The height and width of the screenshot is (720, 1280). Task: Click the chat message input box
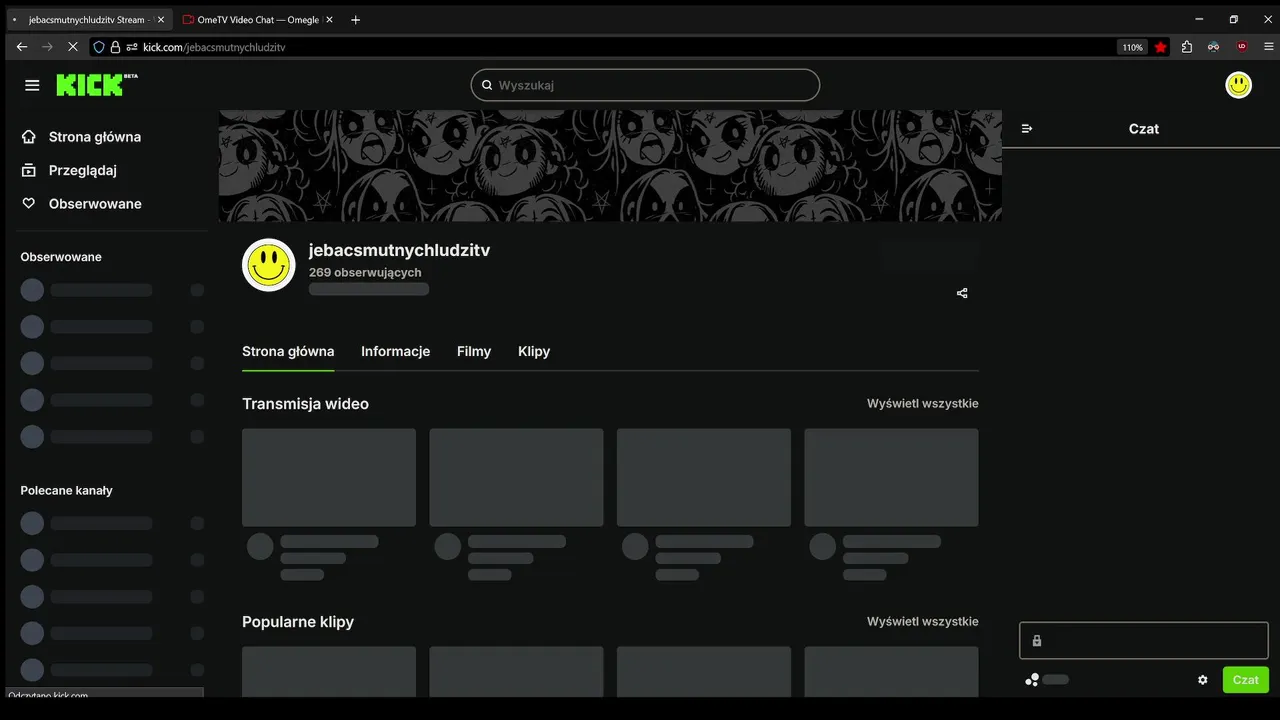tap(1144, 641)
